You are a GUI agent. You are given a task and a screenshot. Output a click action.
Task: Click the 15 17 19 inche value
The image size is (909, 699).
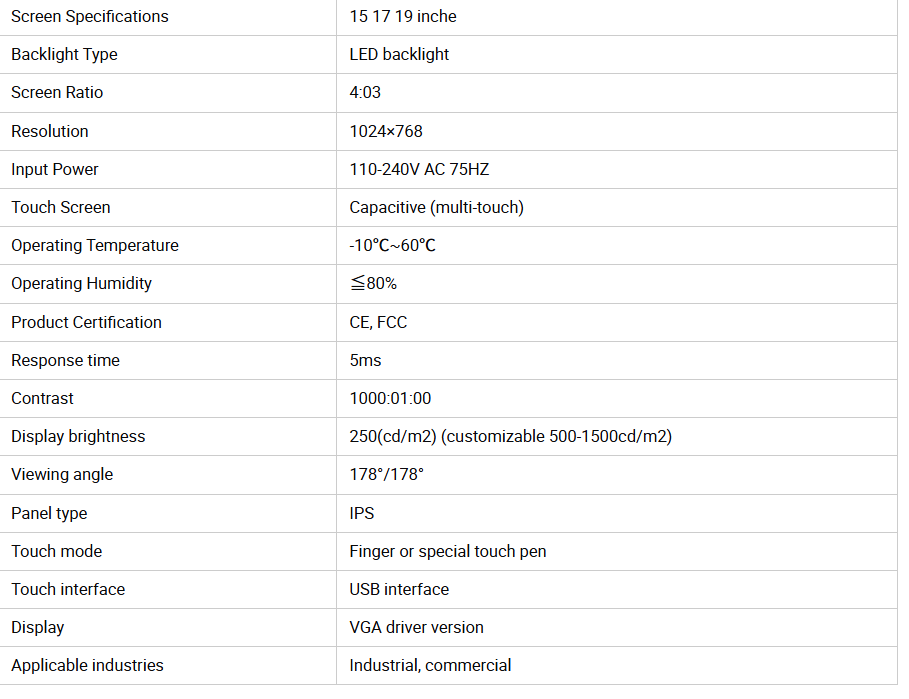(x=403, y=16)
